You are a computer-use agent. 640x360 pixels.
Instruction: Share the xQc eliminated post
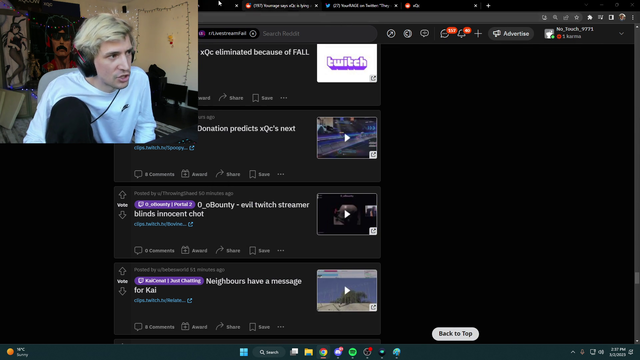pyautogui.click(x=231, y=98)
